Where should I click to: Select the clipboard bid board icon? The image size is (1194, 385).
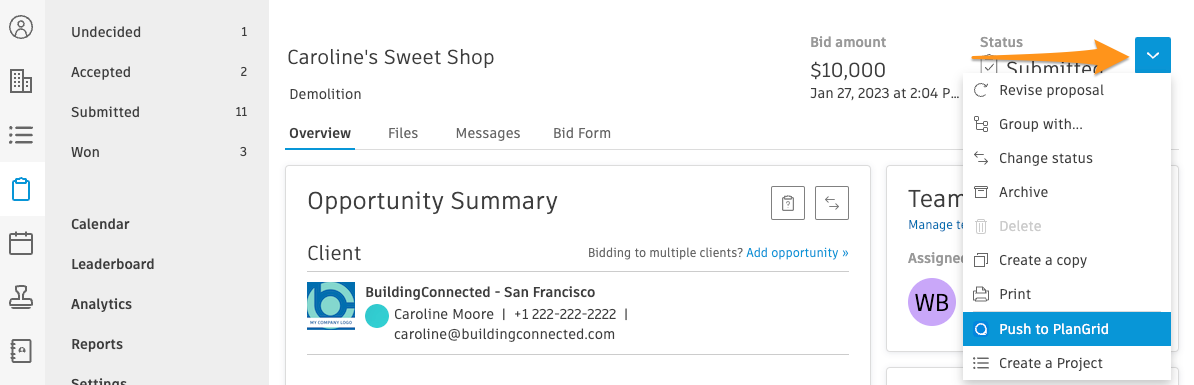[x=21, y=189]
